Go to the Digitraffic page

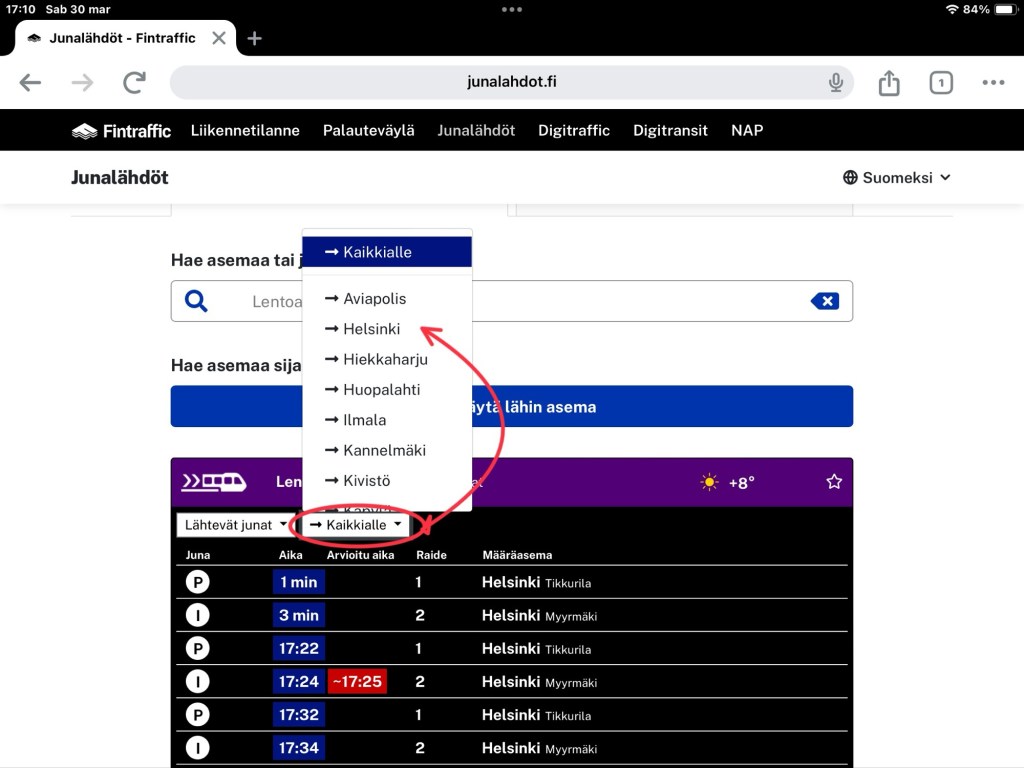[x=573, y=131]
